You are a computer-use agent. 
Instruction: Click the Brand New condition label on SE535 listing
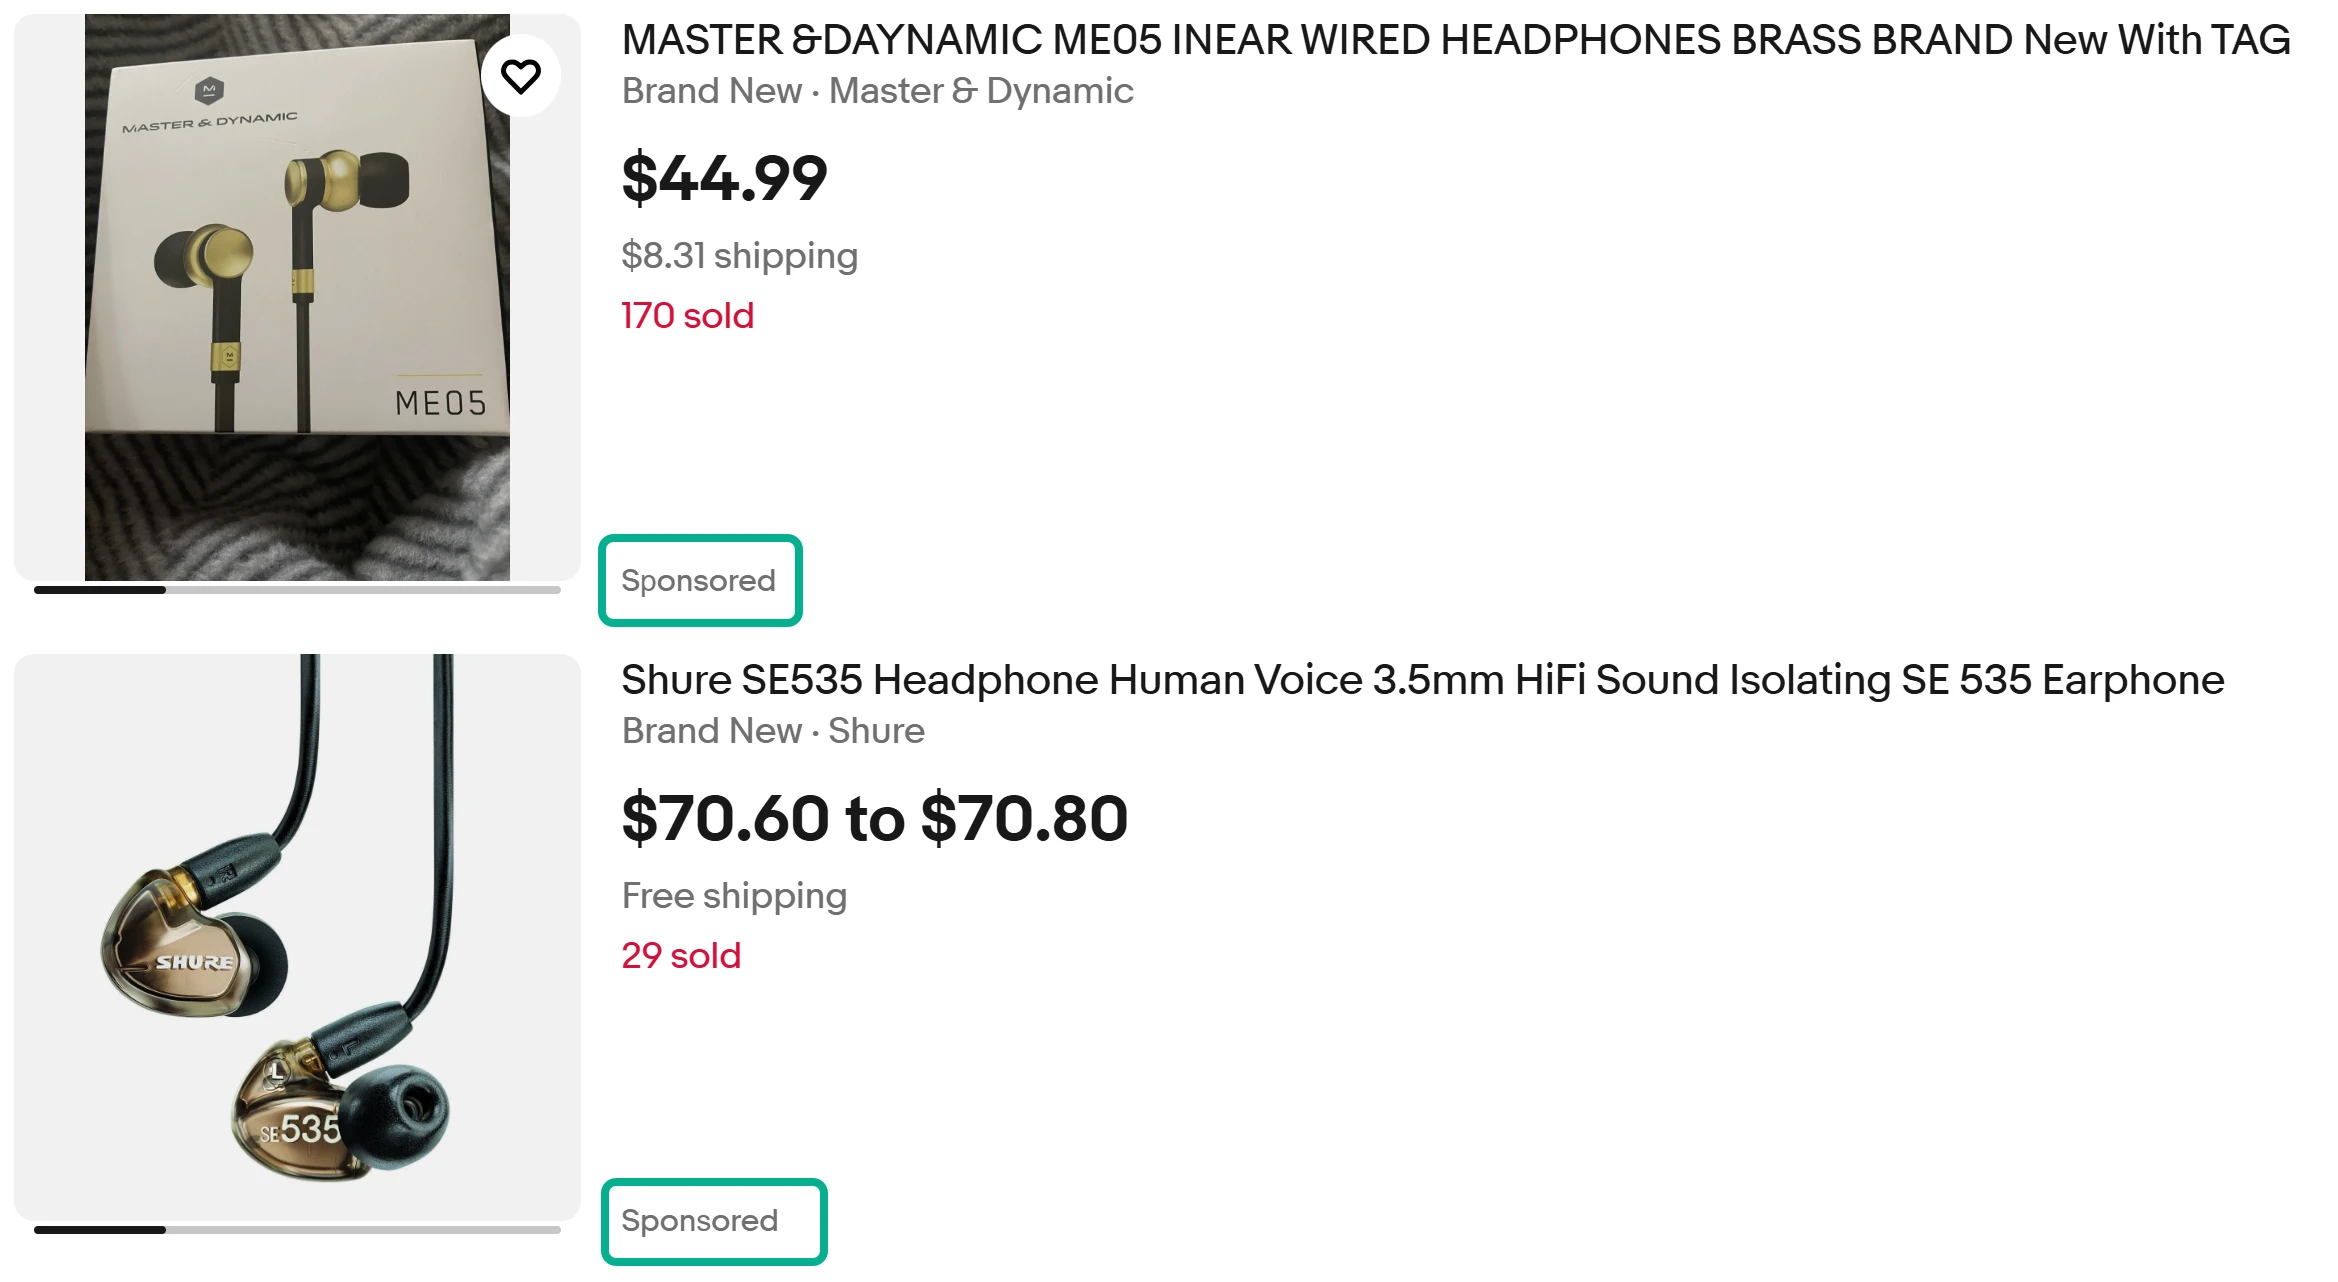(711, 731)
